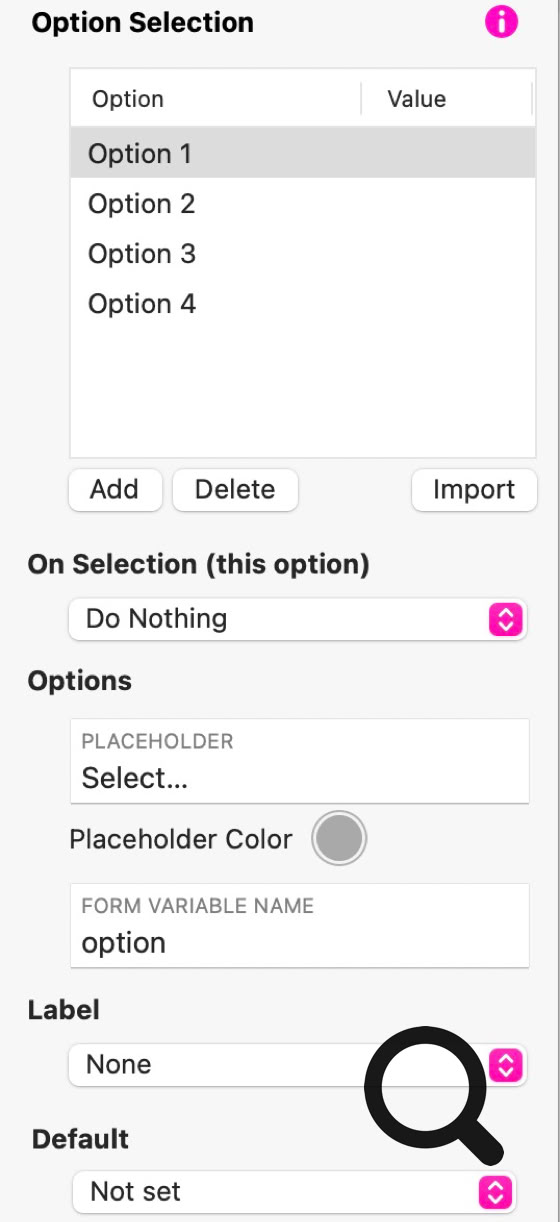The height and width of the screenshot is (1222, 560).
Task: Open the Placeholder Color swatch
Action: [339, 839]
